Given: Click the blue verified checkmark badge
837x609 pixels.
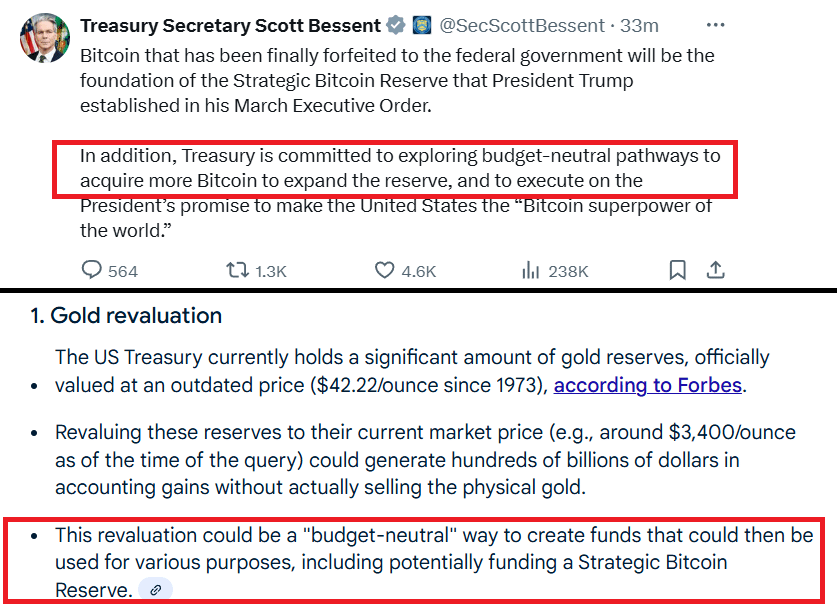Looking at the screenshot, I should [396, 25].
